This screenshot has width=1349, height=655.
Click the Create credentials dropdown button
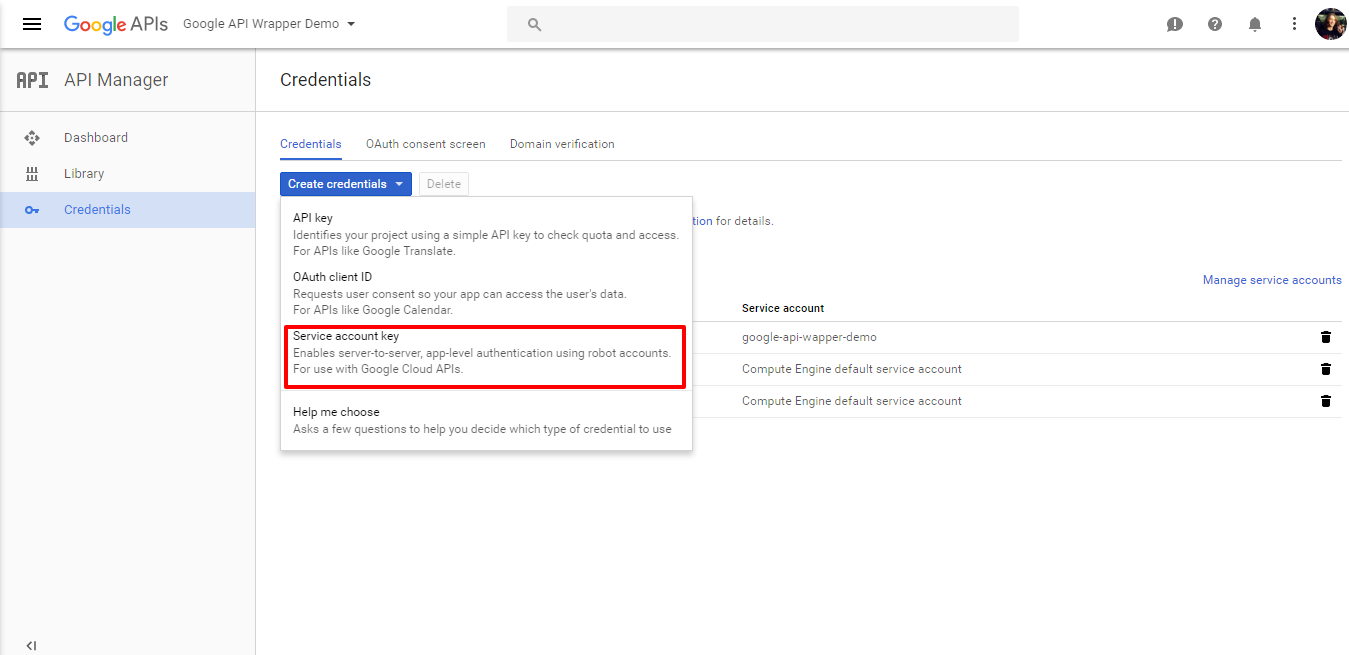click(346, 184)
